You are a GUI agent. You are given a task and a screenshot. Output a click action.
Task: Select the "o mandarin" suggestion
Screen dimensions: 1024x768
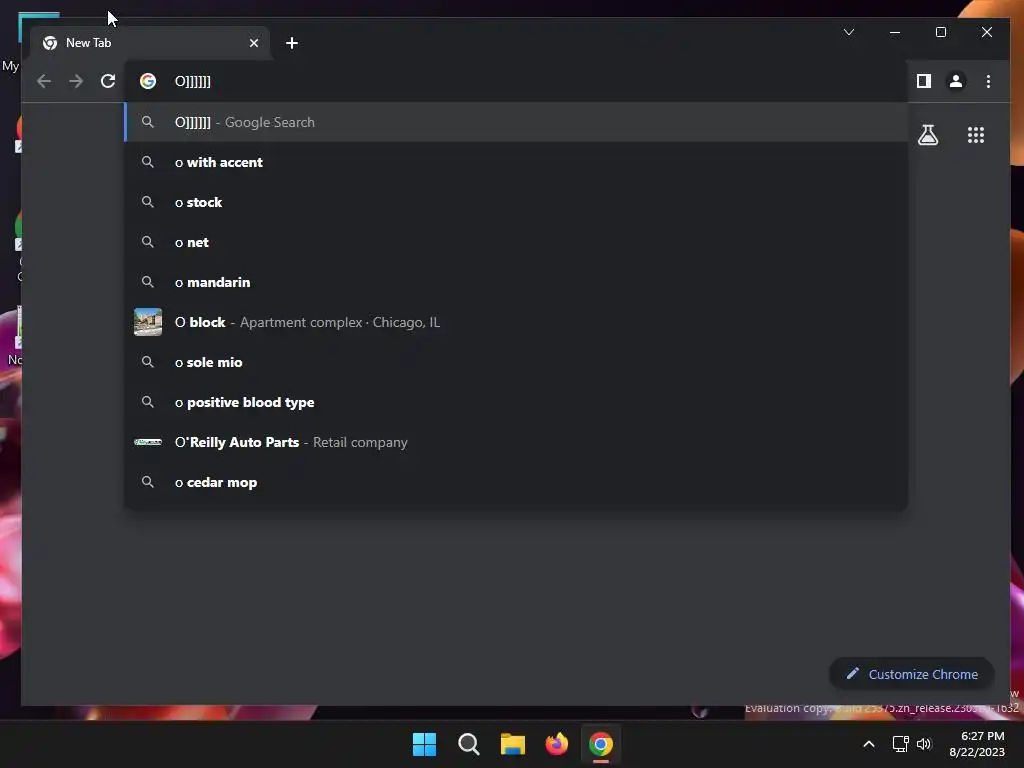pos(516,282)
